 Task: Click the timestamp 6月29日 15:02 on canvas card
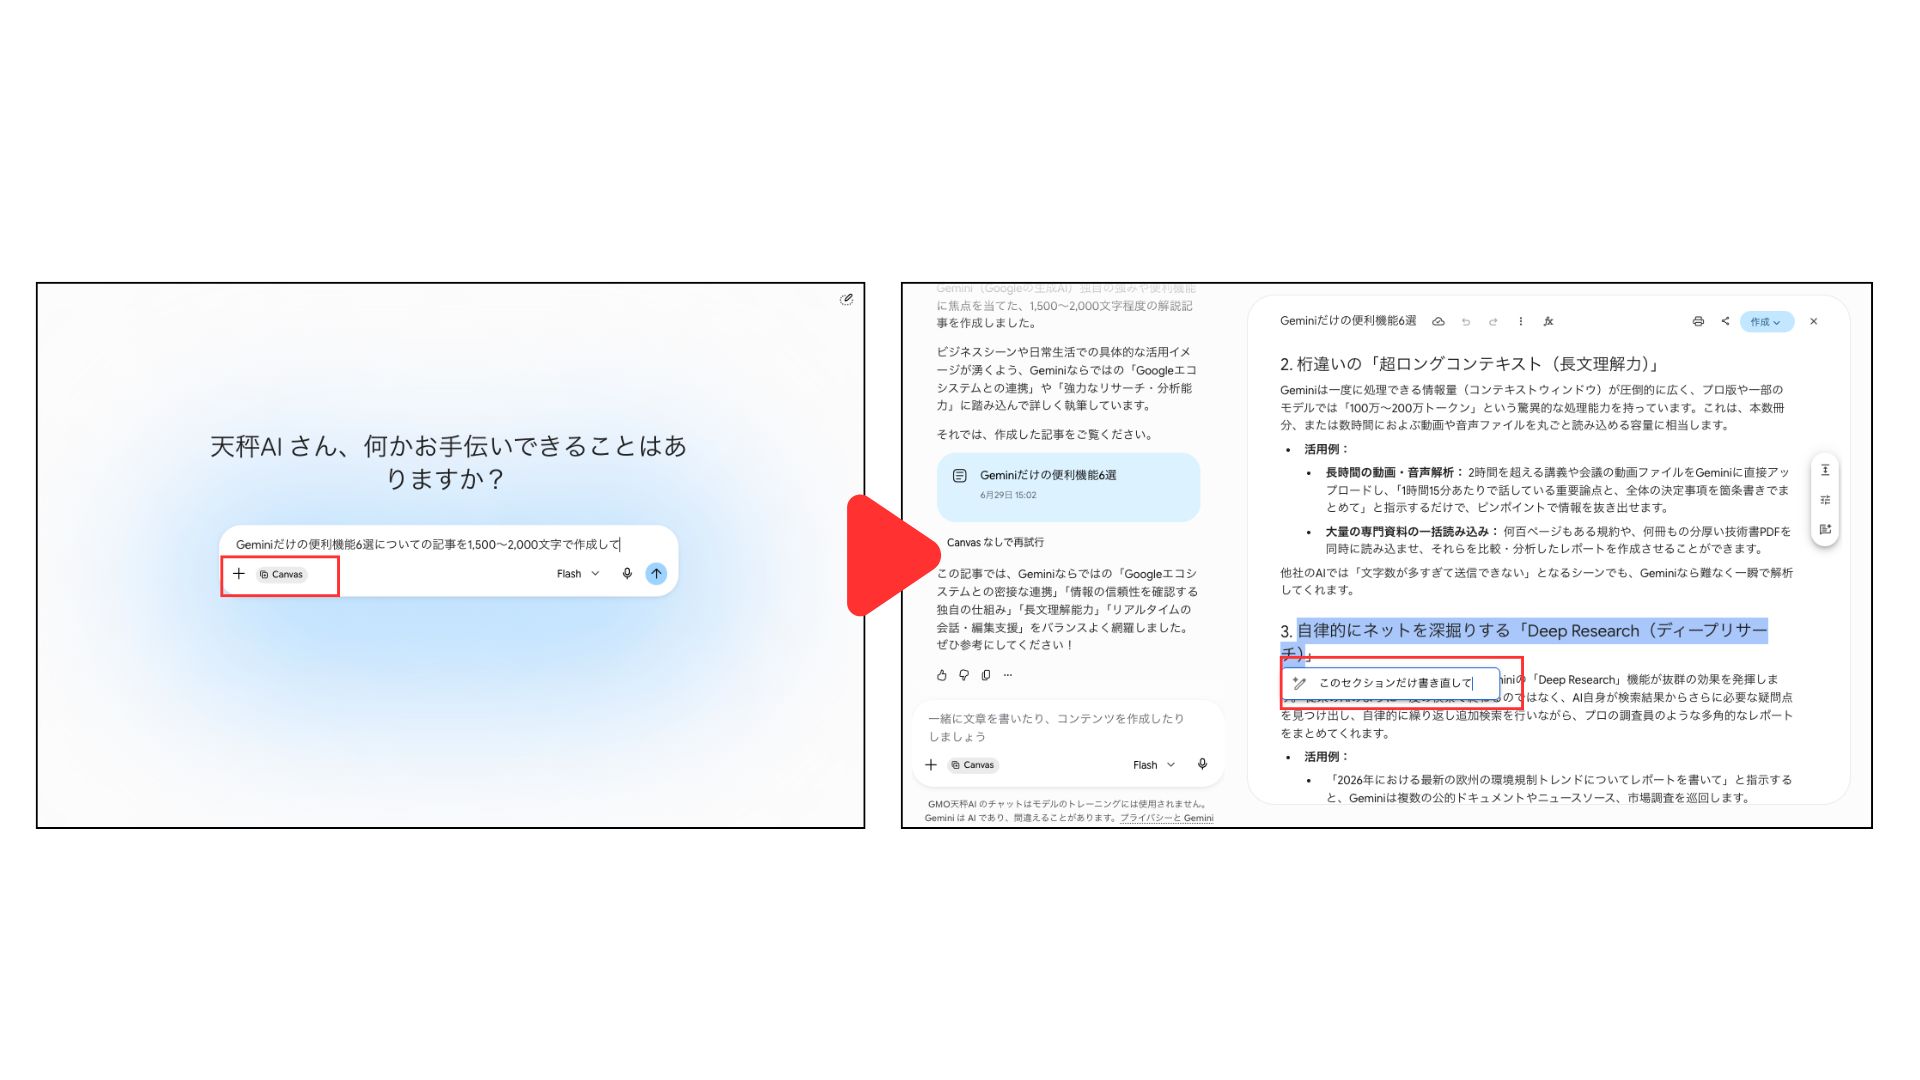pyautogui.click(x=1008, y=495)
